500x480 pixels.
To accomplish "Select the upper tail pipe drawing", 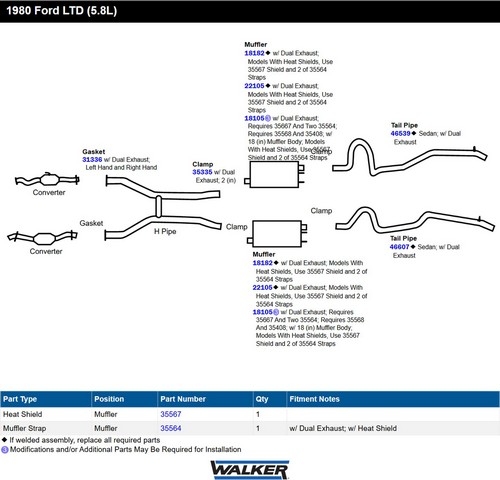I will coord(410,157).
